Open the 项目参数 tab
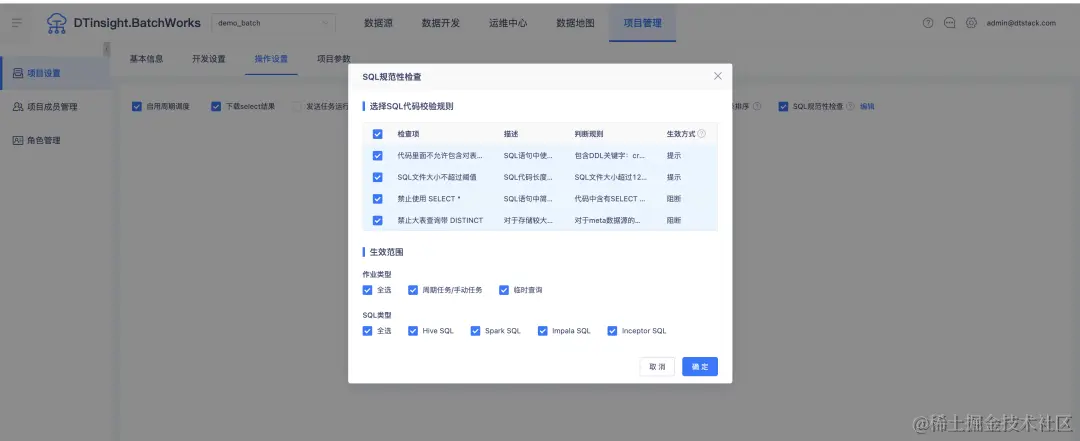 (x=333, y=59)
